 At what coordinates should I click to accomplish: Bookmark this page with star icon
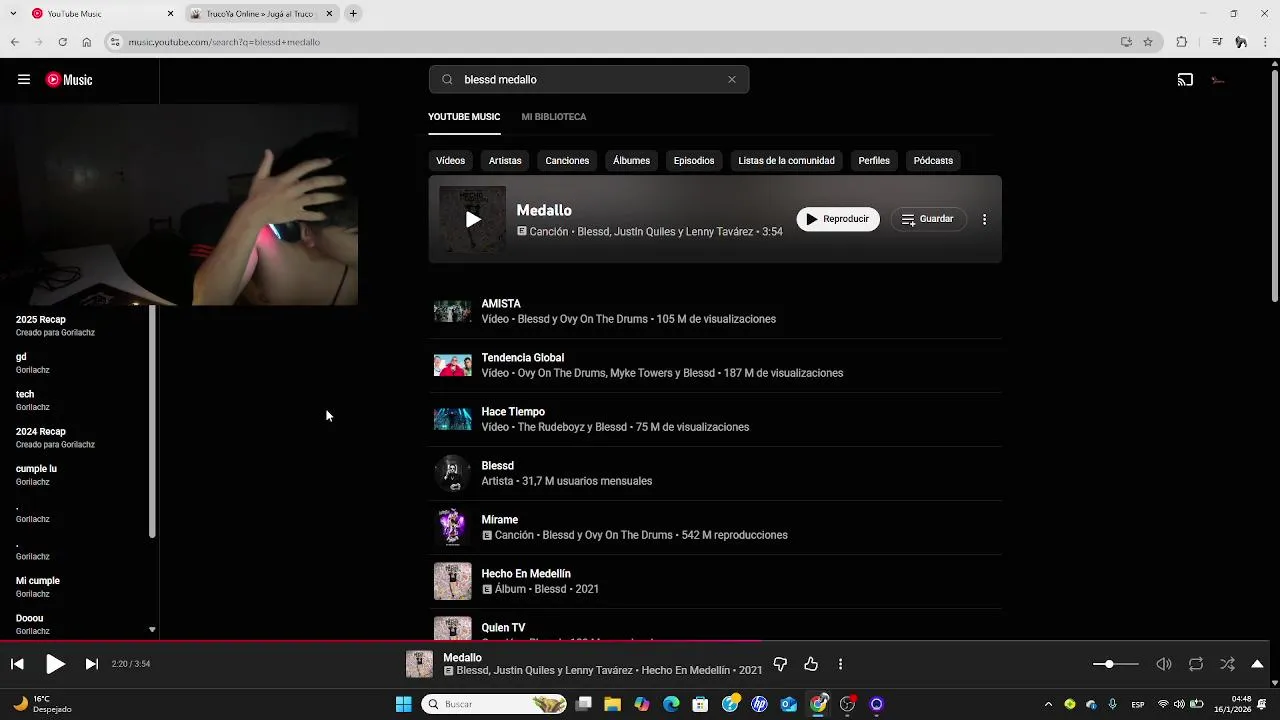1148,42
